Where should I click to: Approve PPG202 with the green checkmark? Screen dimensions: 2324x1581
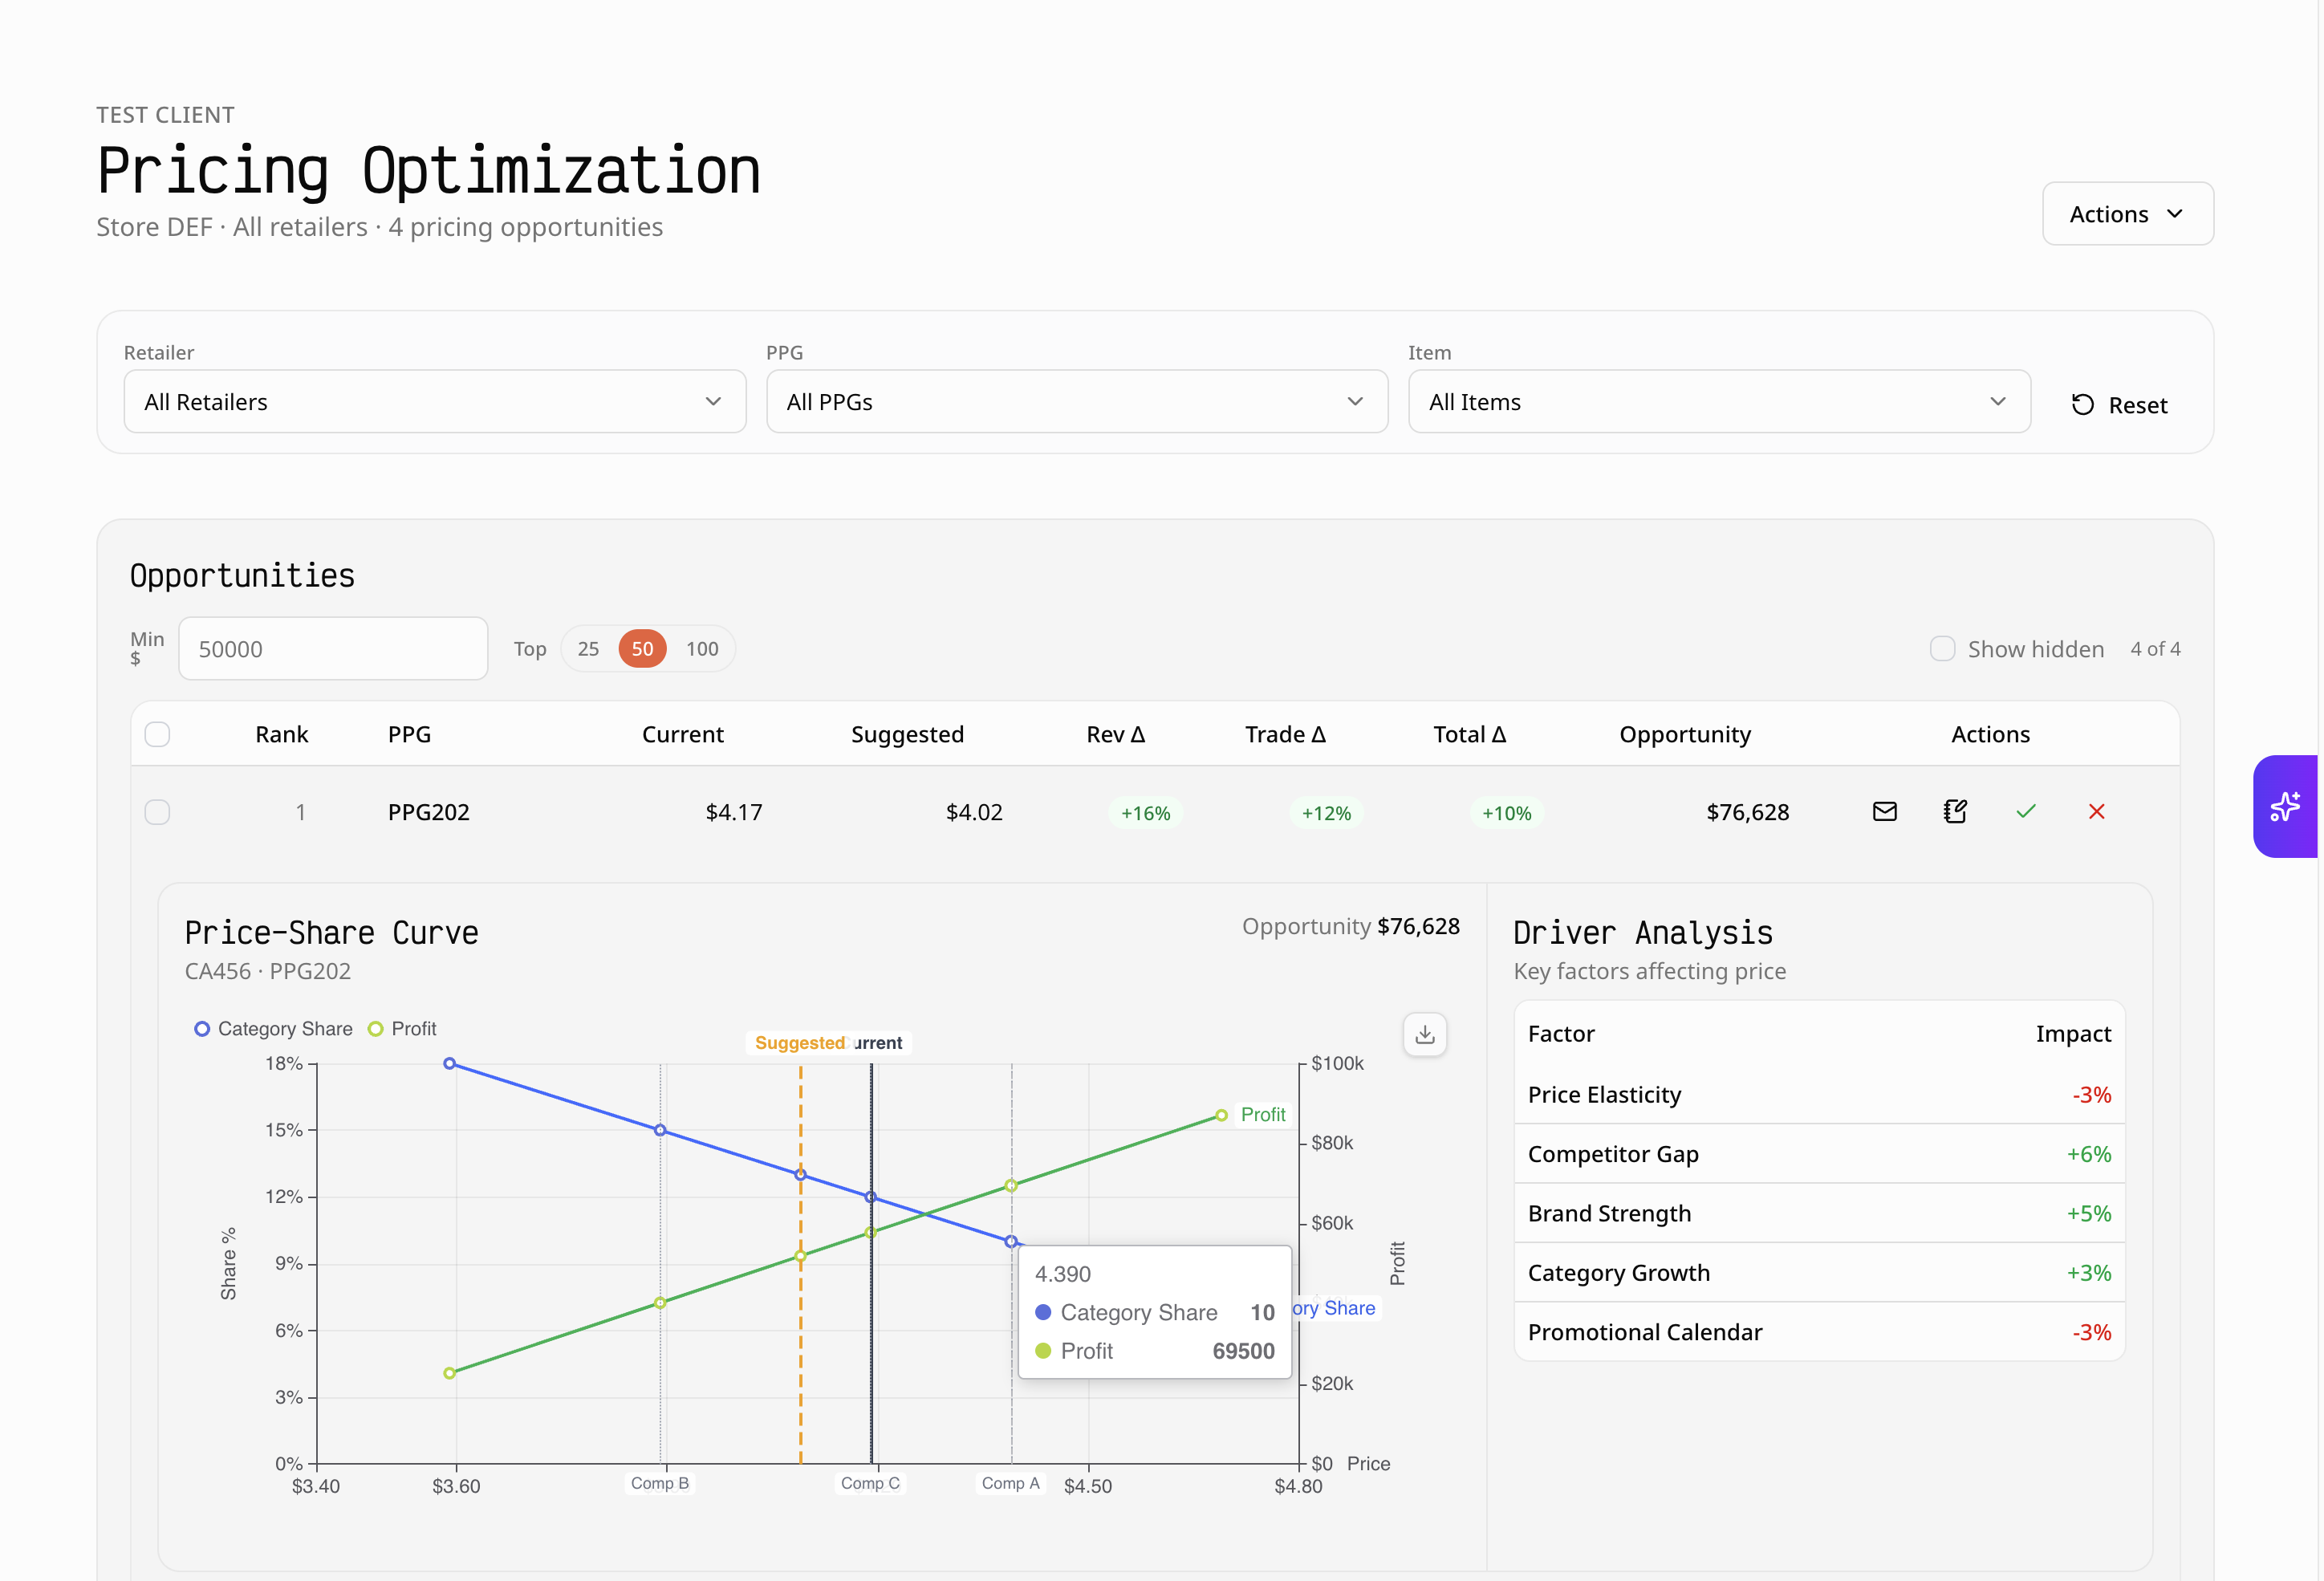click(2026, 811)
